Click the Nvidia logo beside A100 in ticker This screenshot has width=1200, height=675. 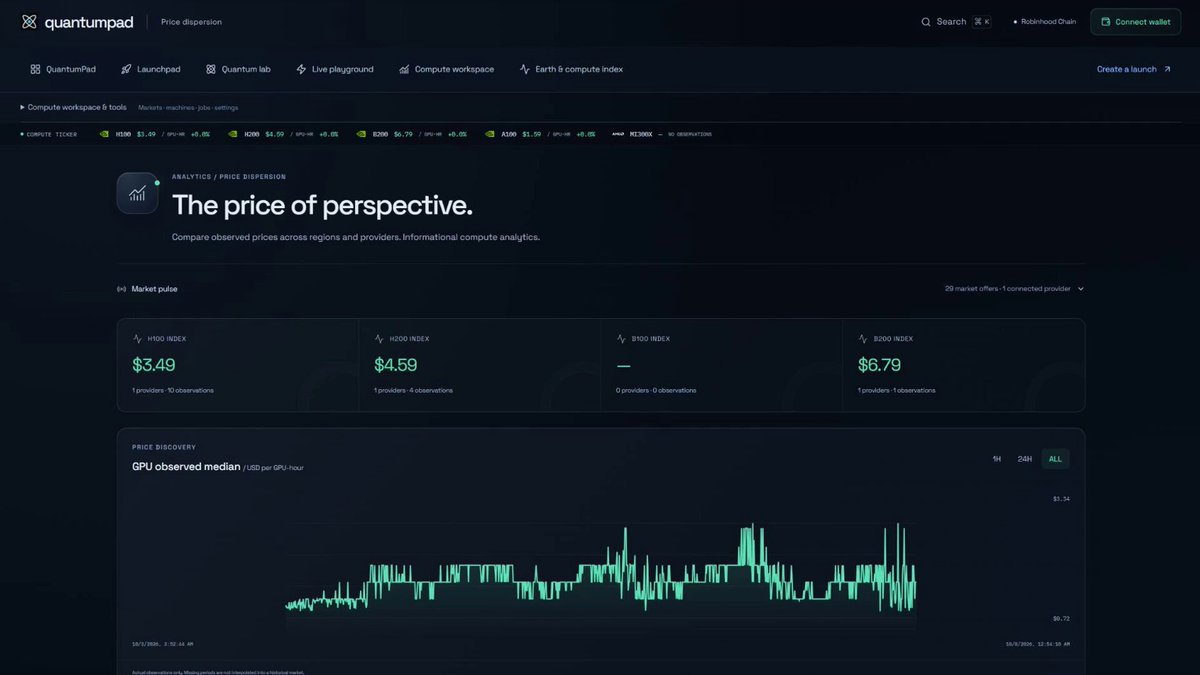[490, 133]
